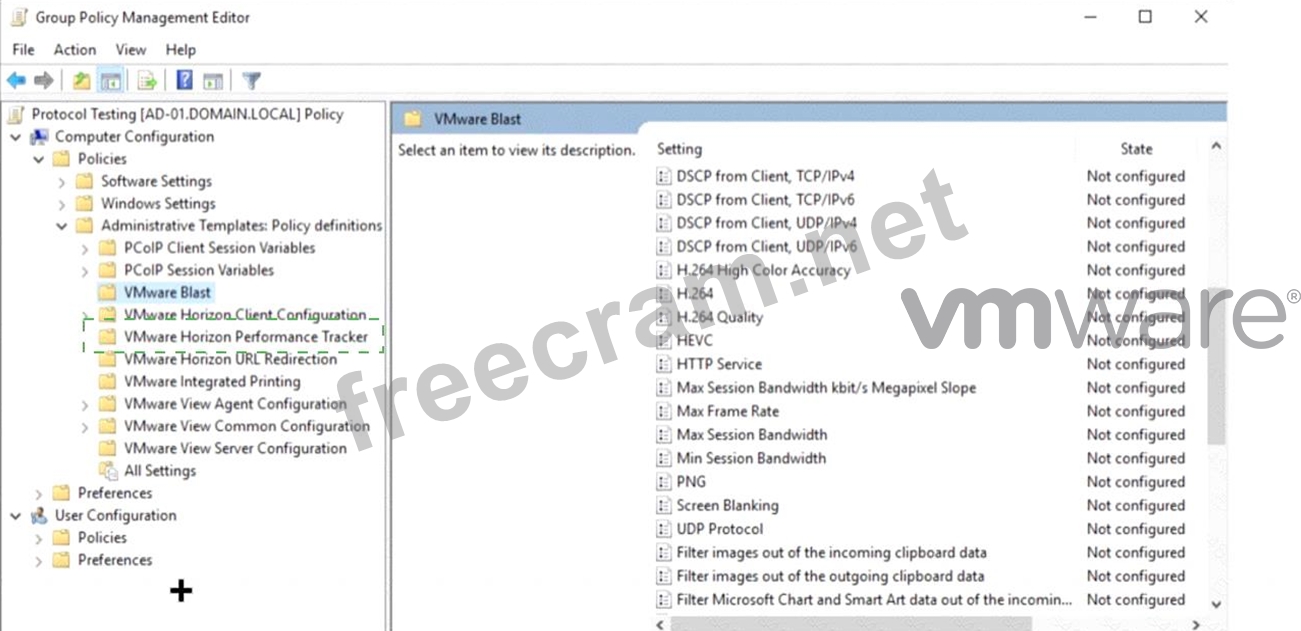Viewport: 1301px width, 631px height.
Task: Click the Computer Configuration computer icon
Action: pyautogui.click(x=39, y=137)
